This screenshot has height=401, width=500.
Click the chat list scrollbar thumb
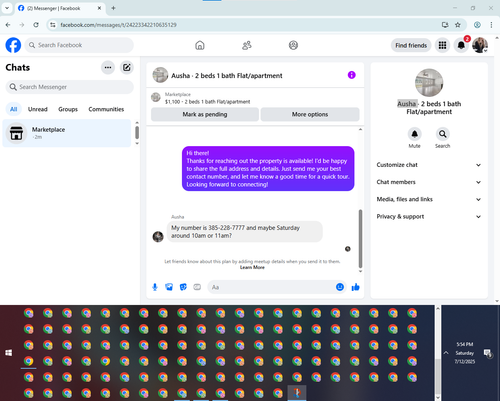pyautogui.click(x=137, y=133)
